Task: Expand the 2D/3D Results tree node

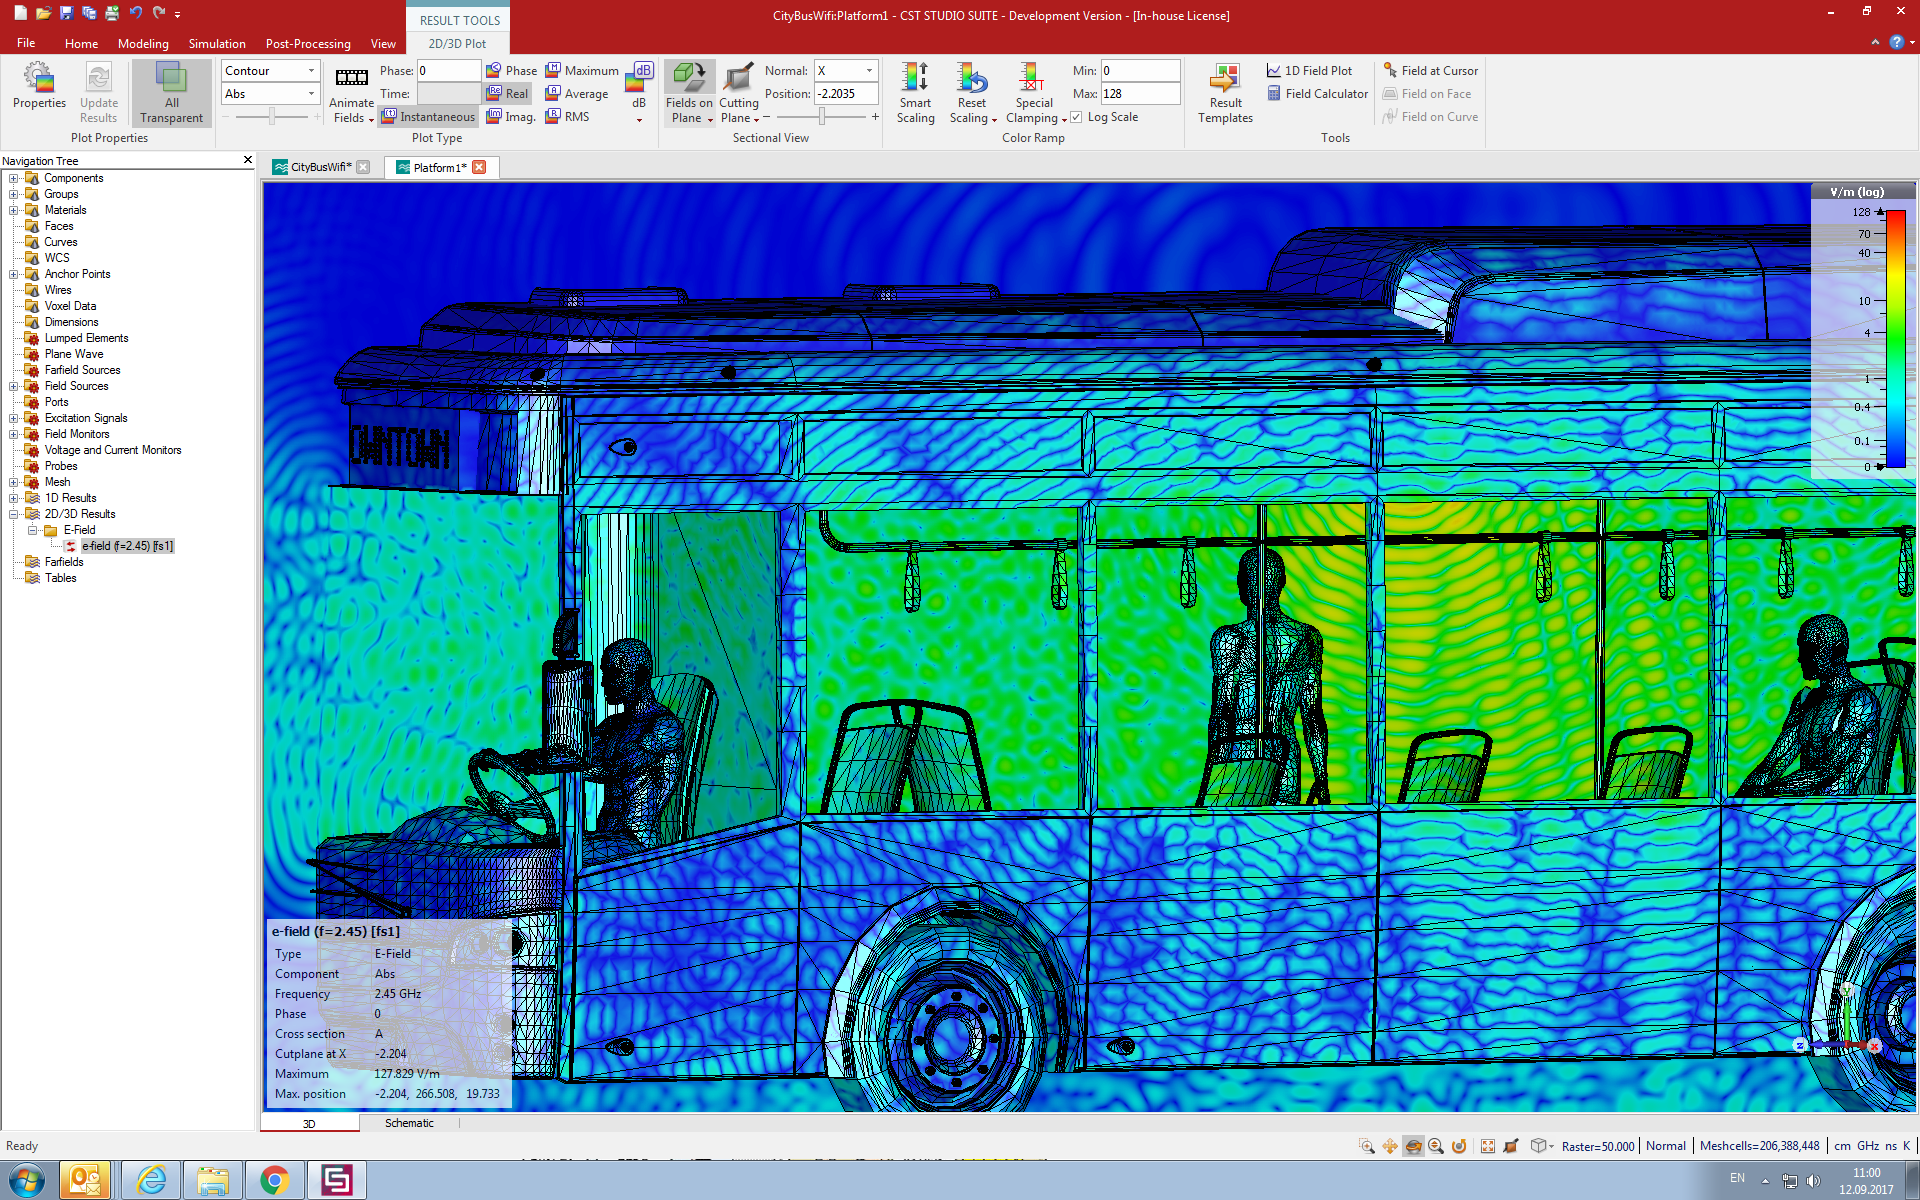Action: click(12, 514)
